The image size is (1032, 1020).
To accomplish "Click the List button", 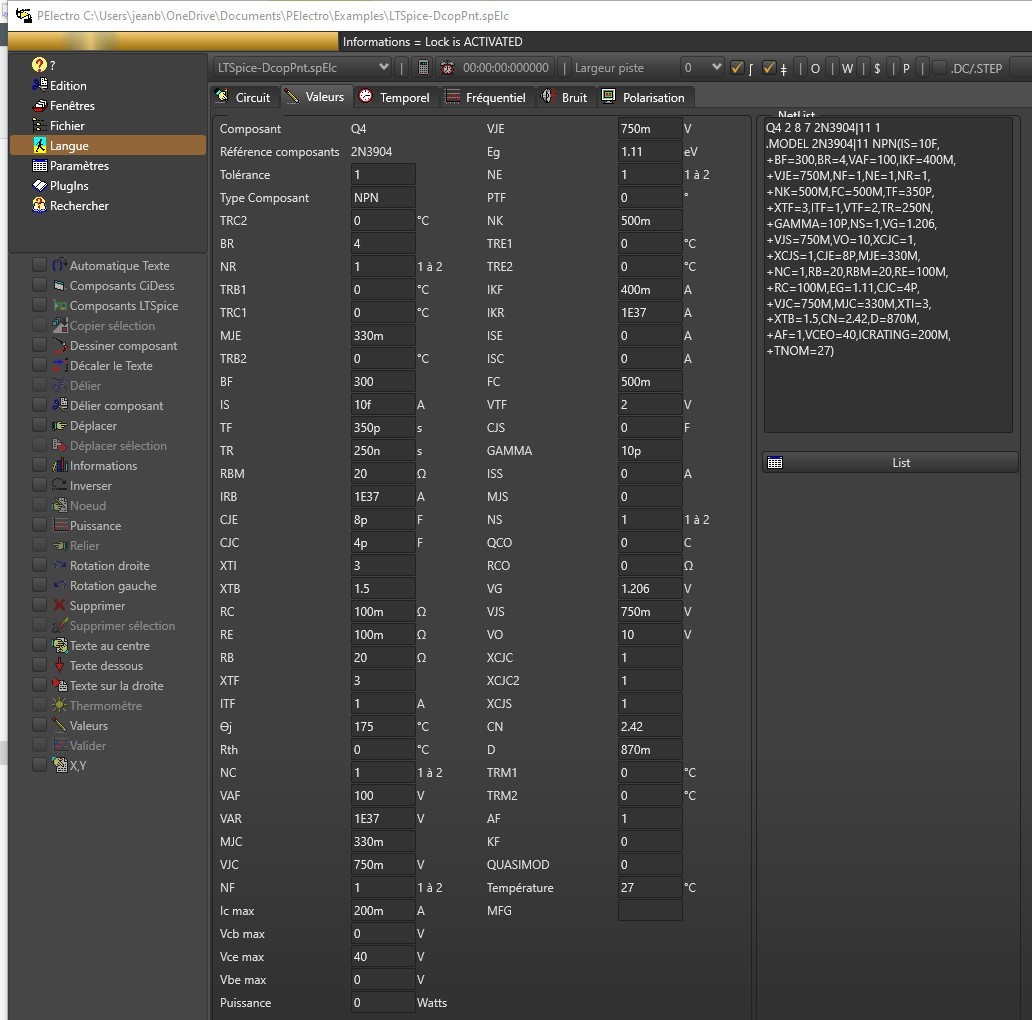I will point(890,463).
